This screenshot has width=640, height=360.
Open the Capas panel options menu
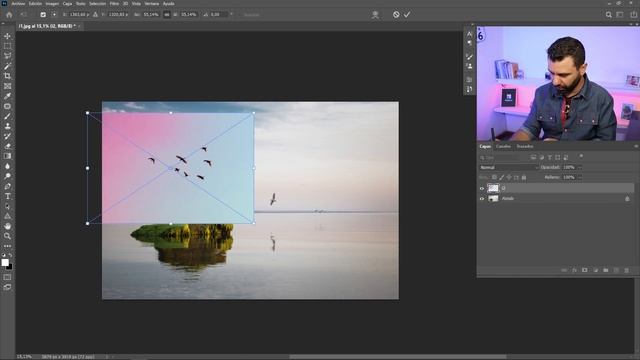click(x=636, y=146)
